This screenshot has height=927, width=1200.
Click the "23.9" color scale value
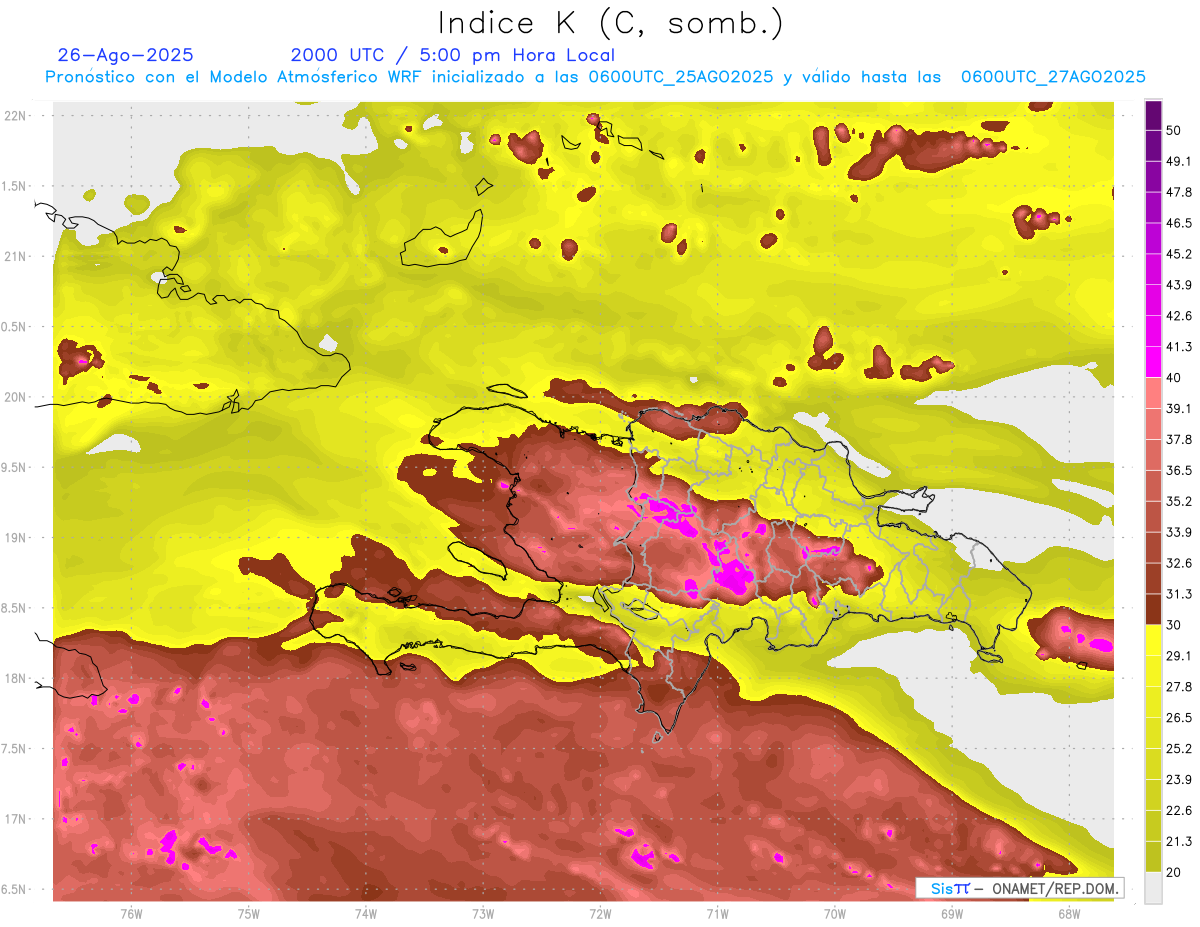coord(1178,780)
